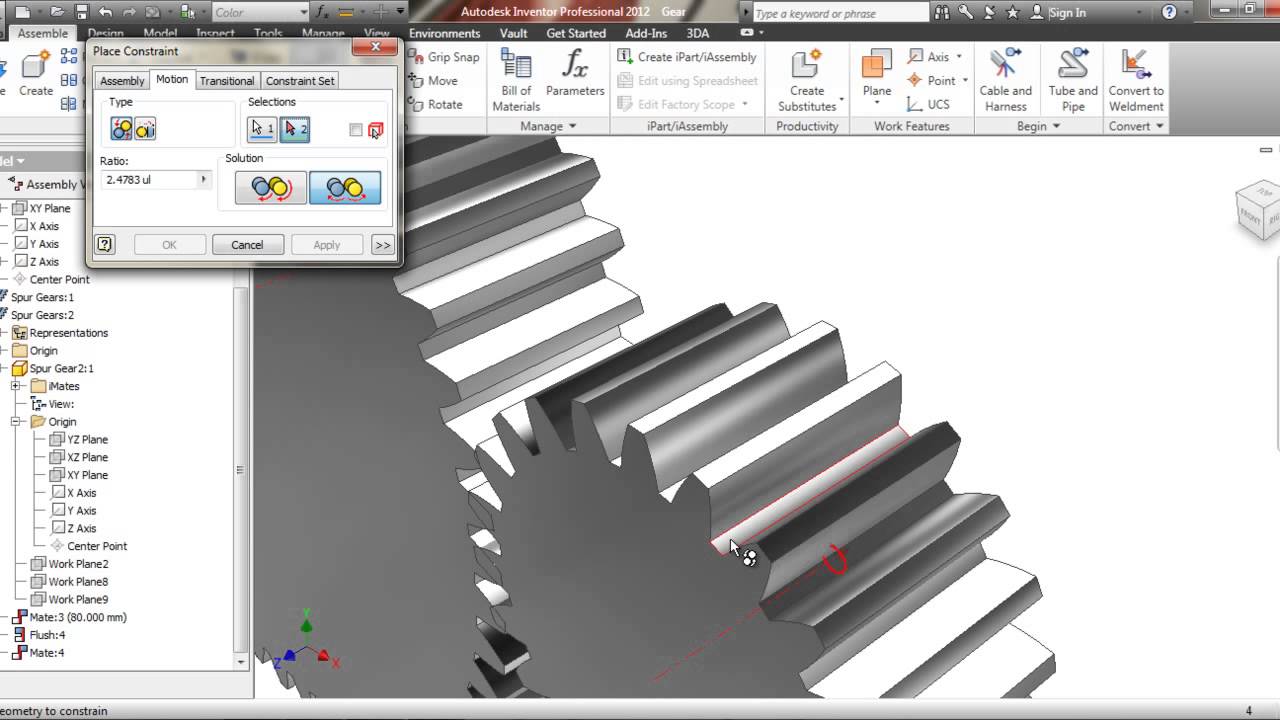
Task: Open search binoculars icon
Action: [x=942, y=12]
